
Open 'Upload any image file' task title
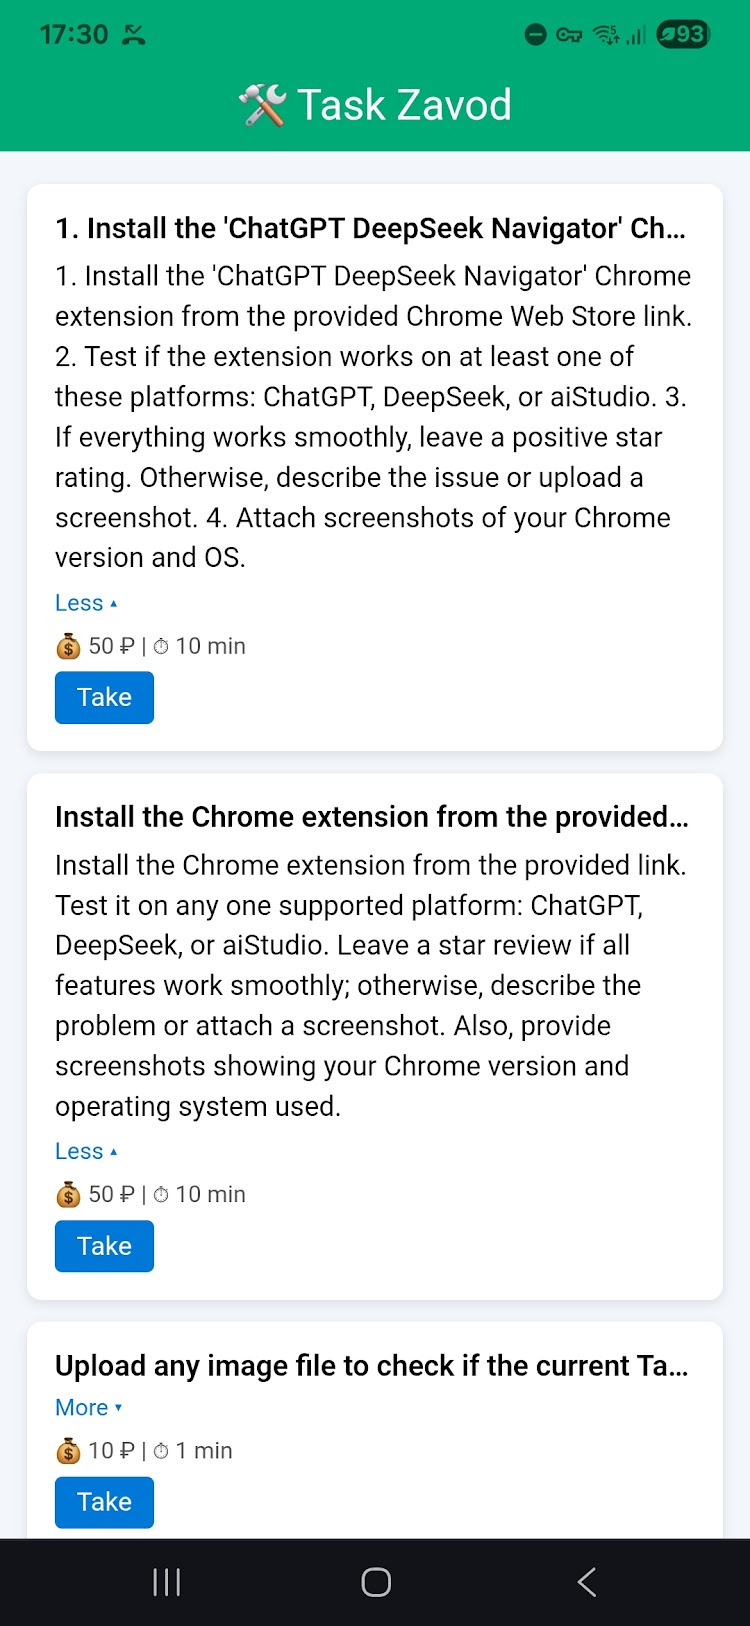point(372,1366)
